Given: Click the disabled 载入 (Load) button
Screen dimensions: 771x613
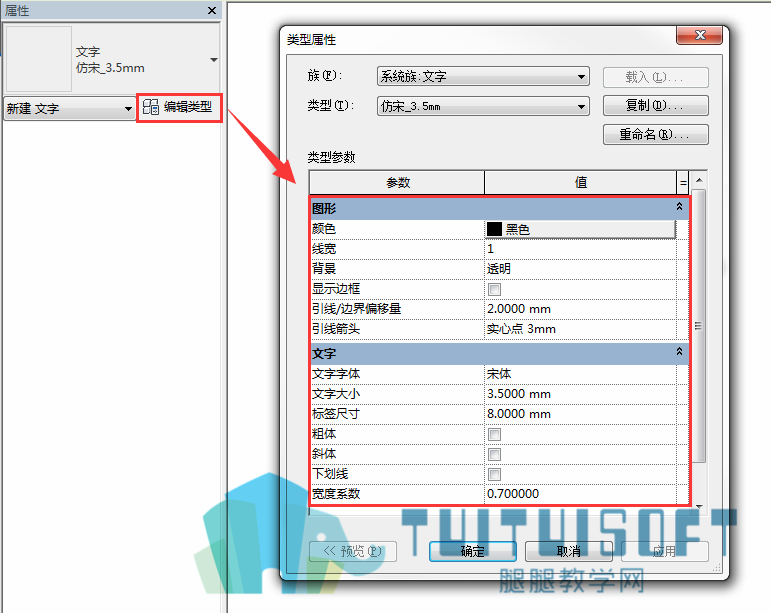Looking at the screenshot, I should [x=655, y=77].
